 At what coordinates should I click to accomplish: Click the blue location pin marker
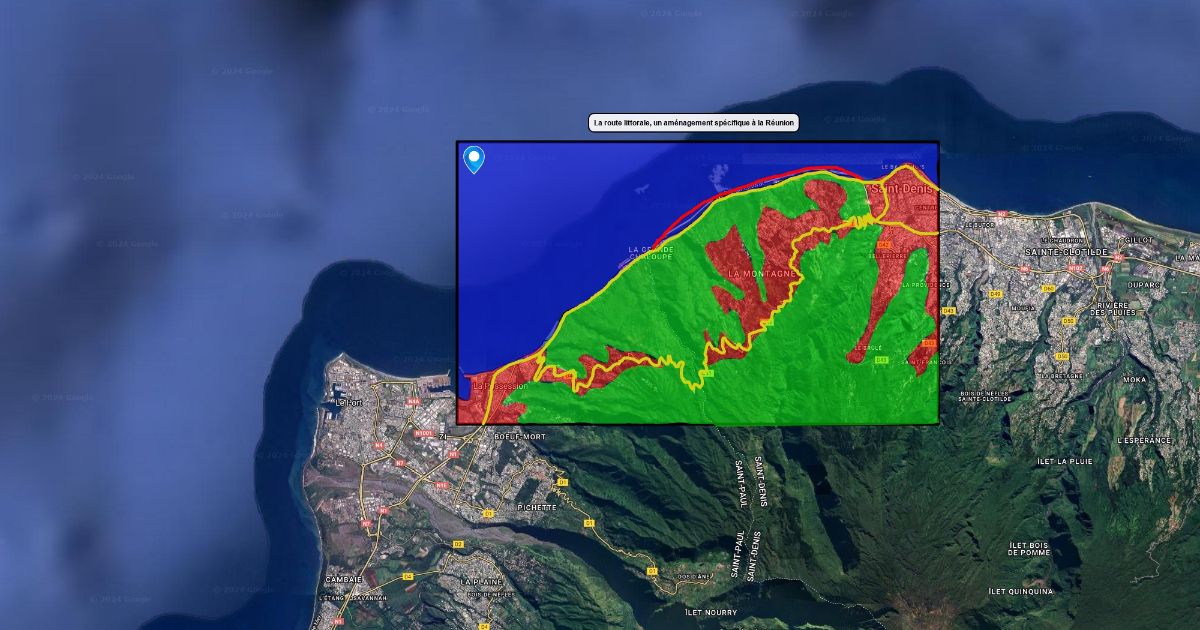(x=474, y=159)
